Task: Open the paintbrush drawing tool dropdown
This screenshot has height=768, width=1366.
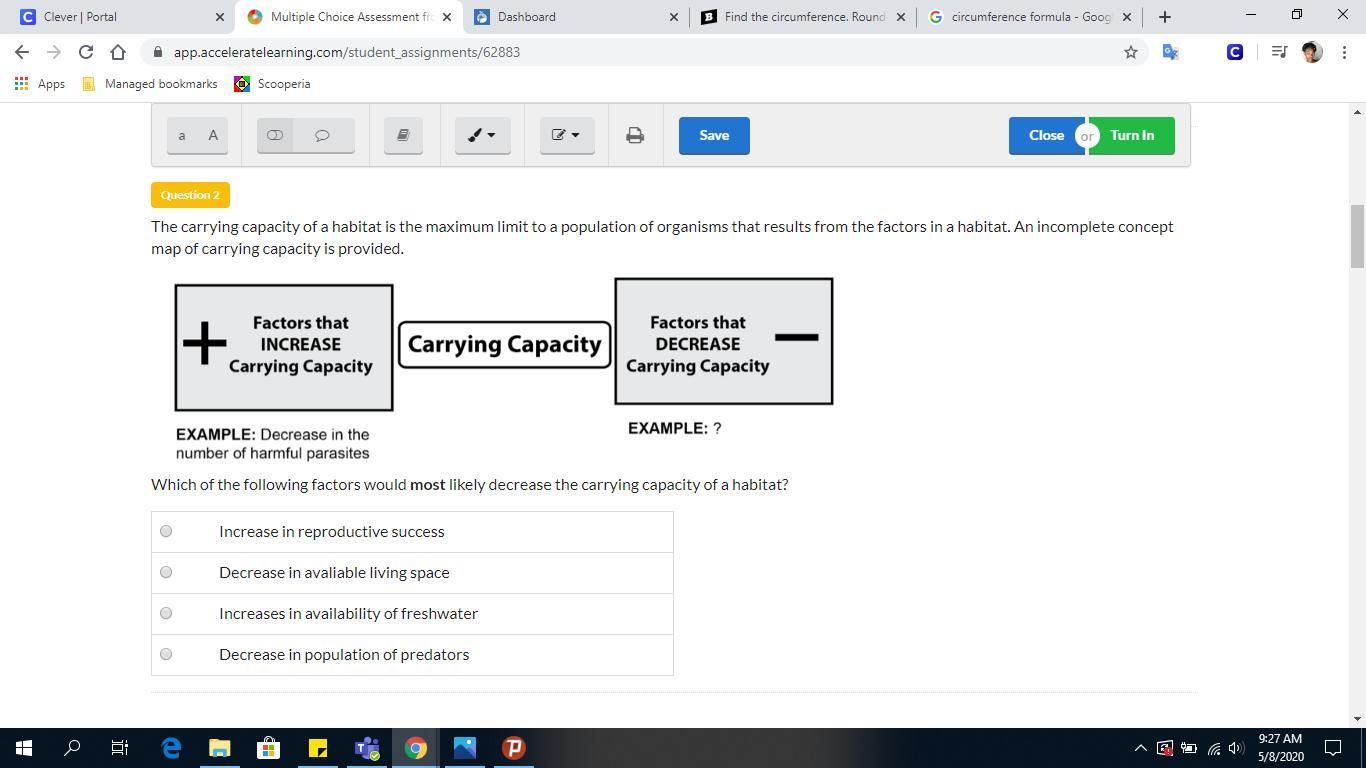Action: coord(483,135)
